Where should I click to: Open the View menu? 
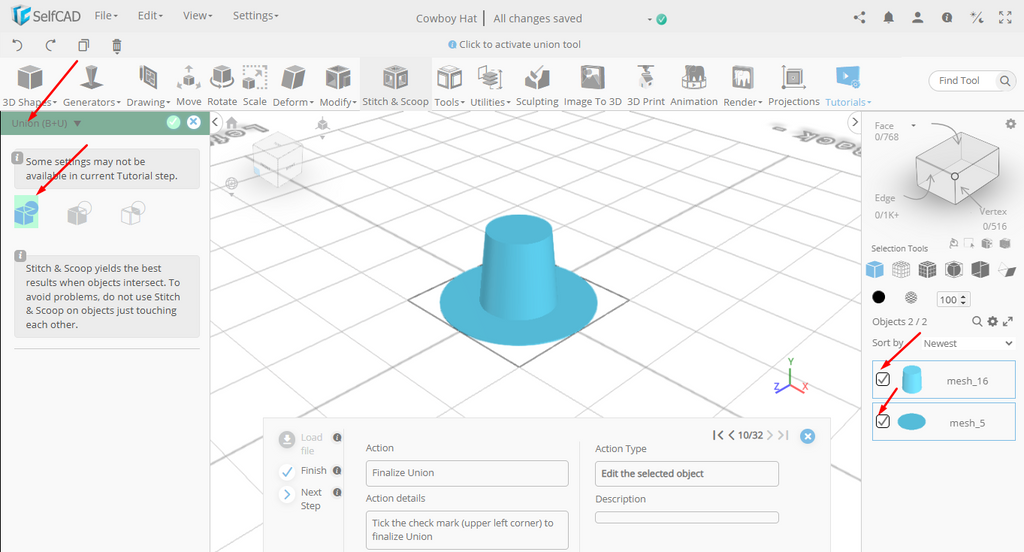click(x=197, y=16)
